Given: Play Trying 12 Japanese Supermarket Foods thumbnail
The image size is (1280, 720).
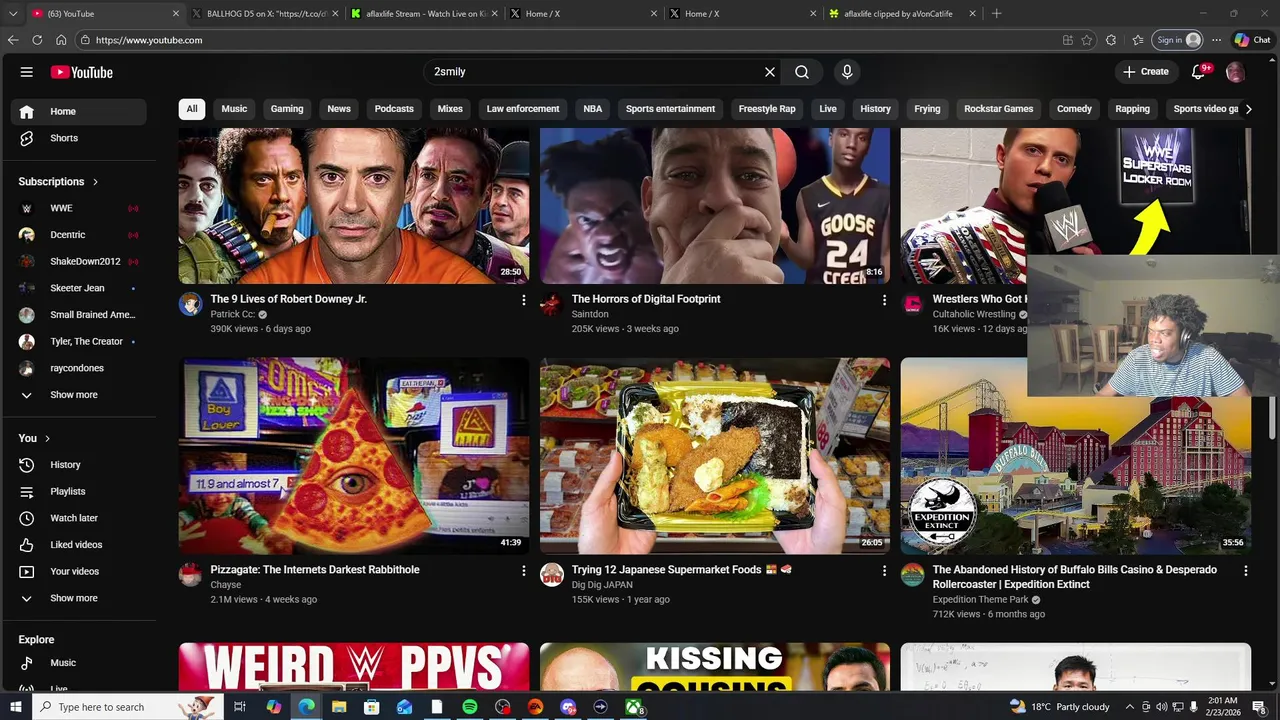Looking at the screenshot, I should pos(715,455).
